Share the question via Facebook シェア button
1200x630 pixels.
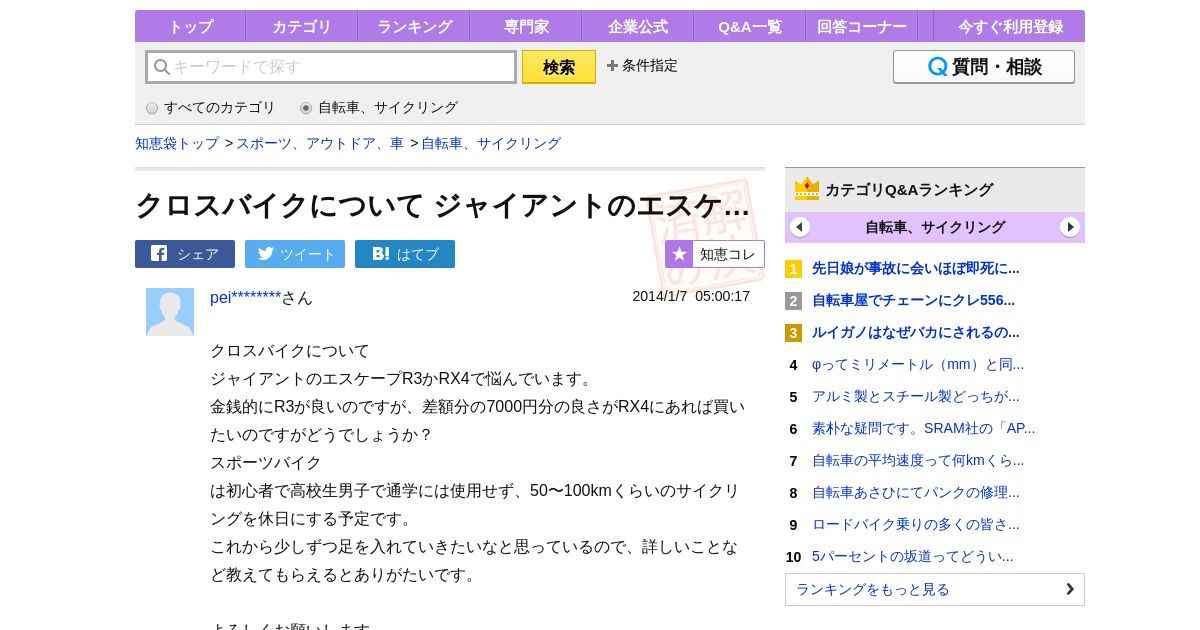185,254
